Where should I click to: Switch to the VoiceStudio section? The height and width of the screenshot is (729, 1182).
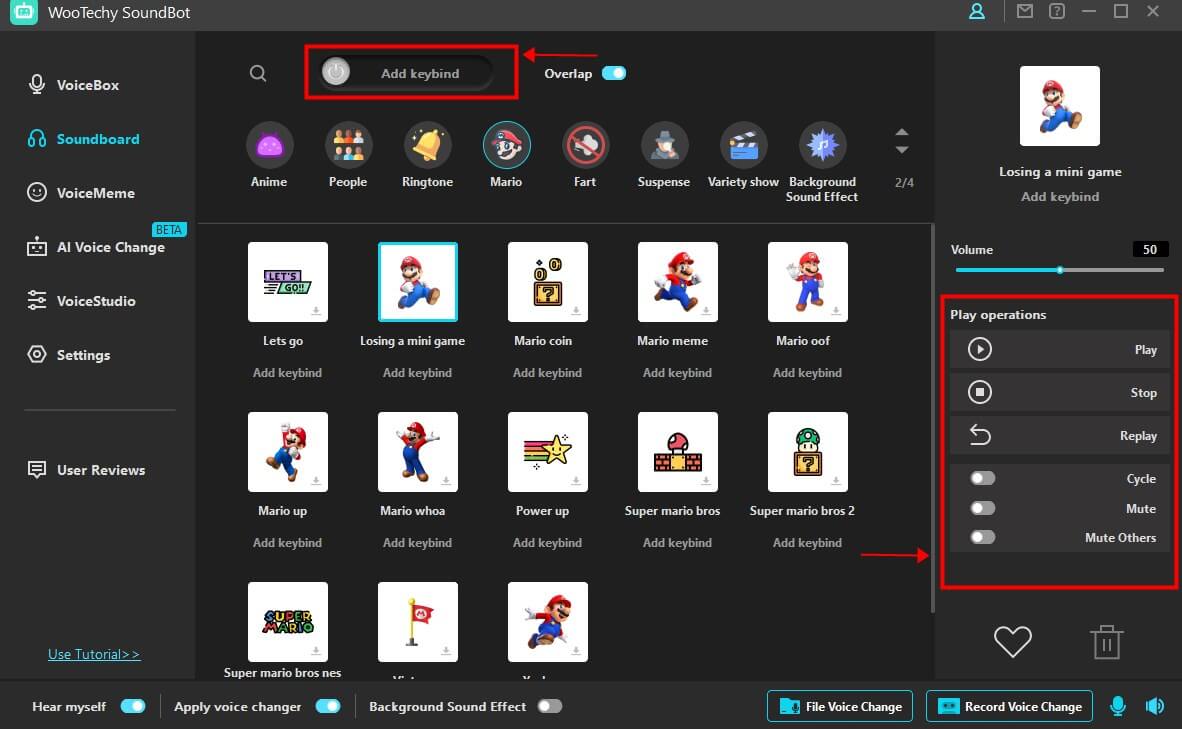tap(95, 301)
